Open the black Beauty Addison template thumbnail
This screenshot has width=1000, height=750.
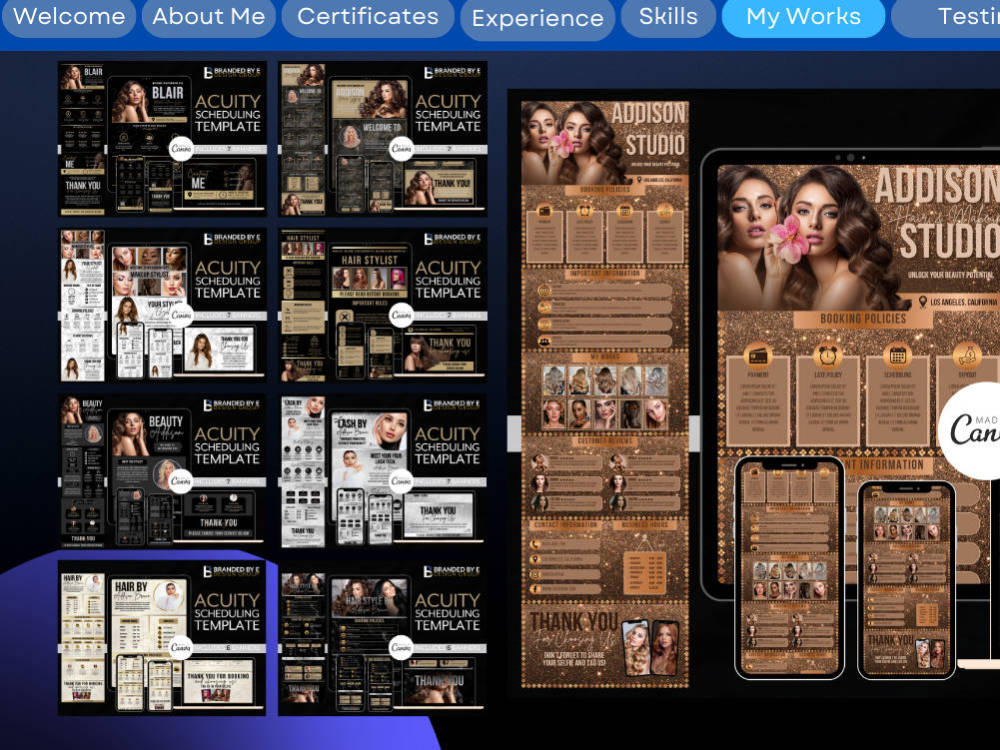162,472
